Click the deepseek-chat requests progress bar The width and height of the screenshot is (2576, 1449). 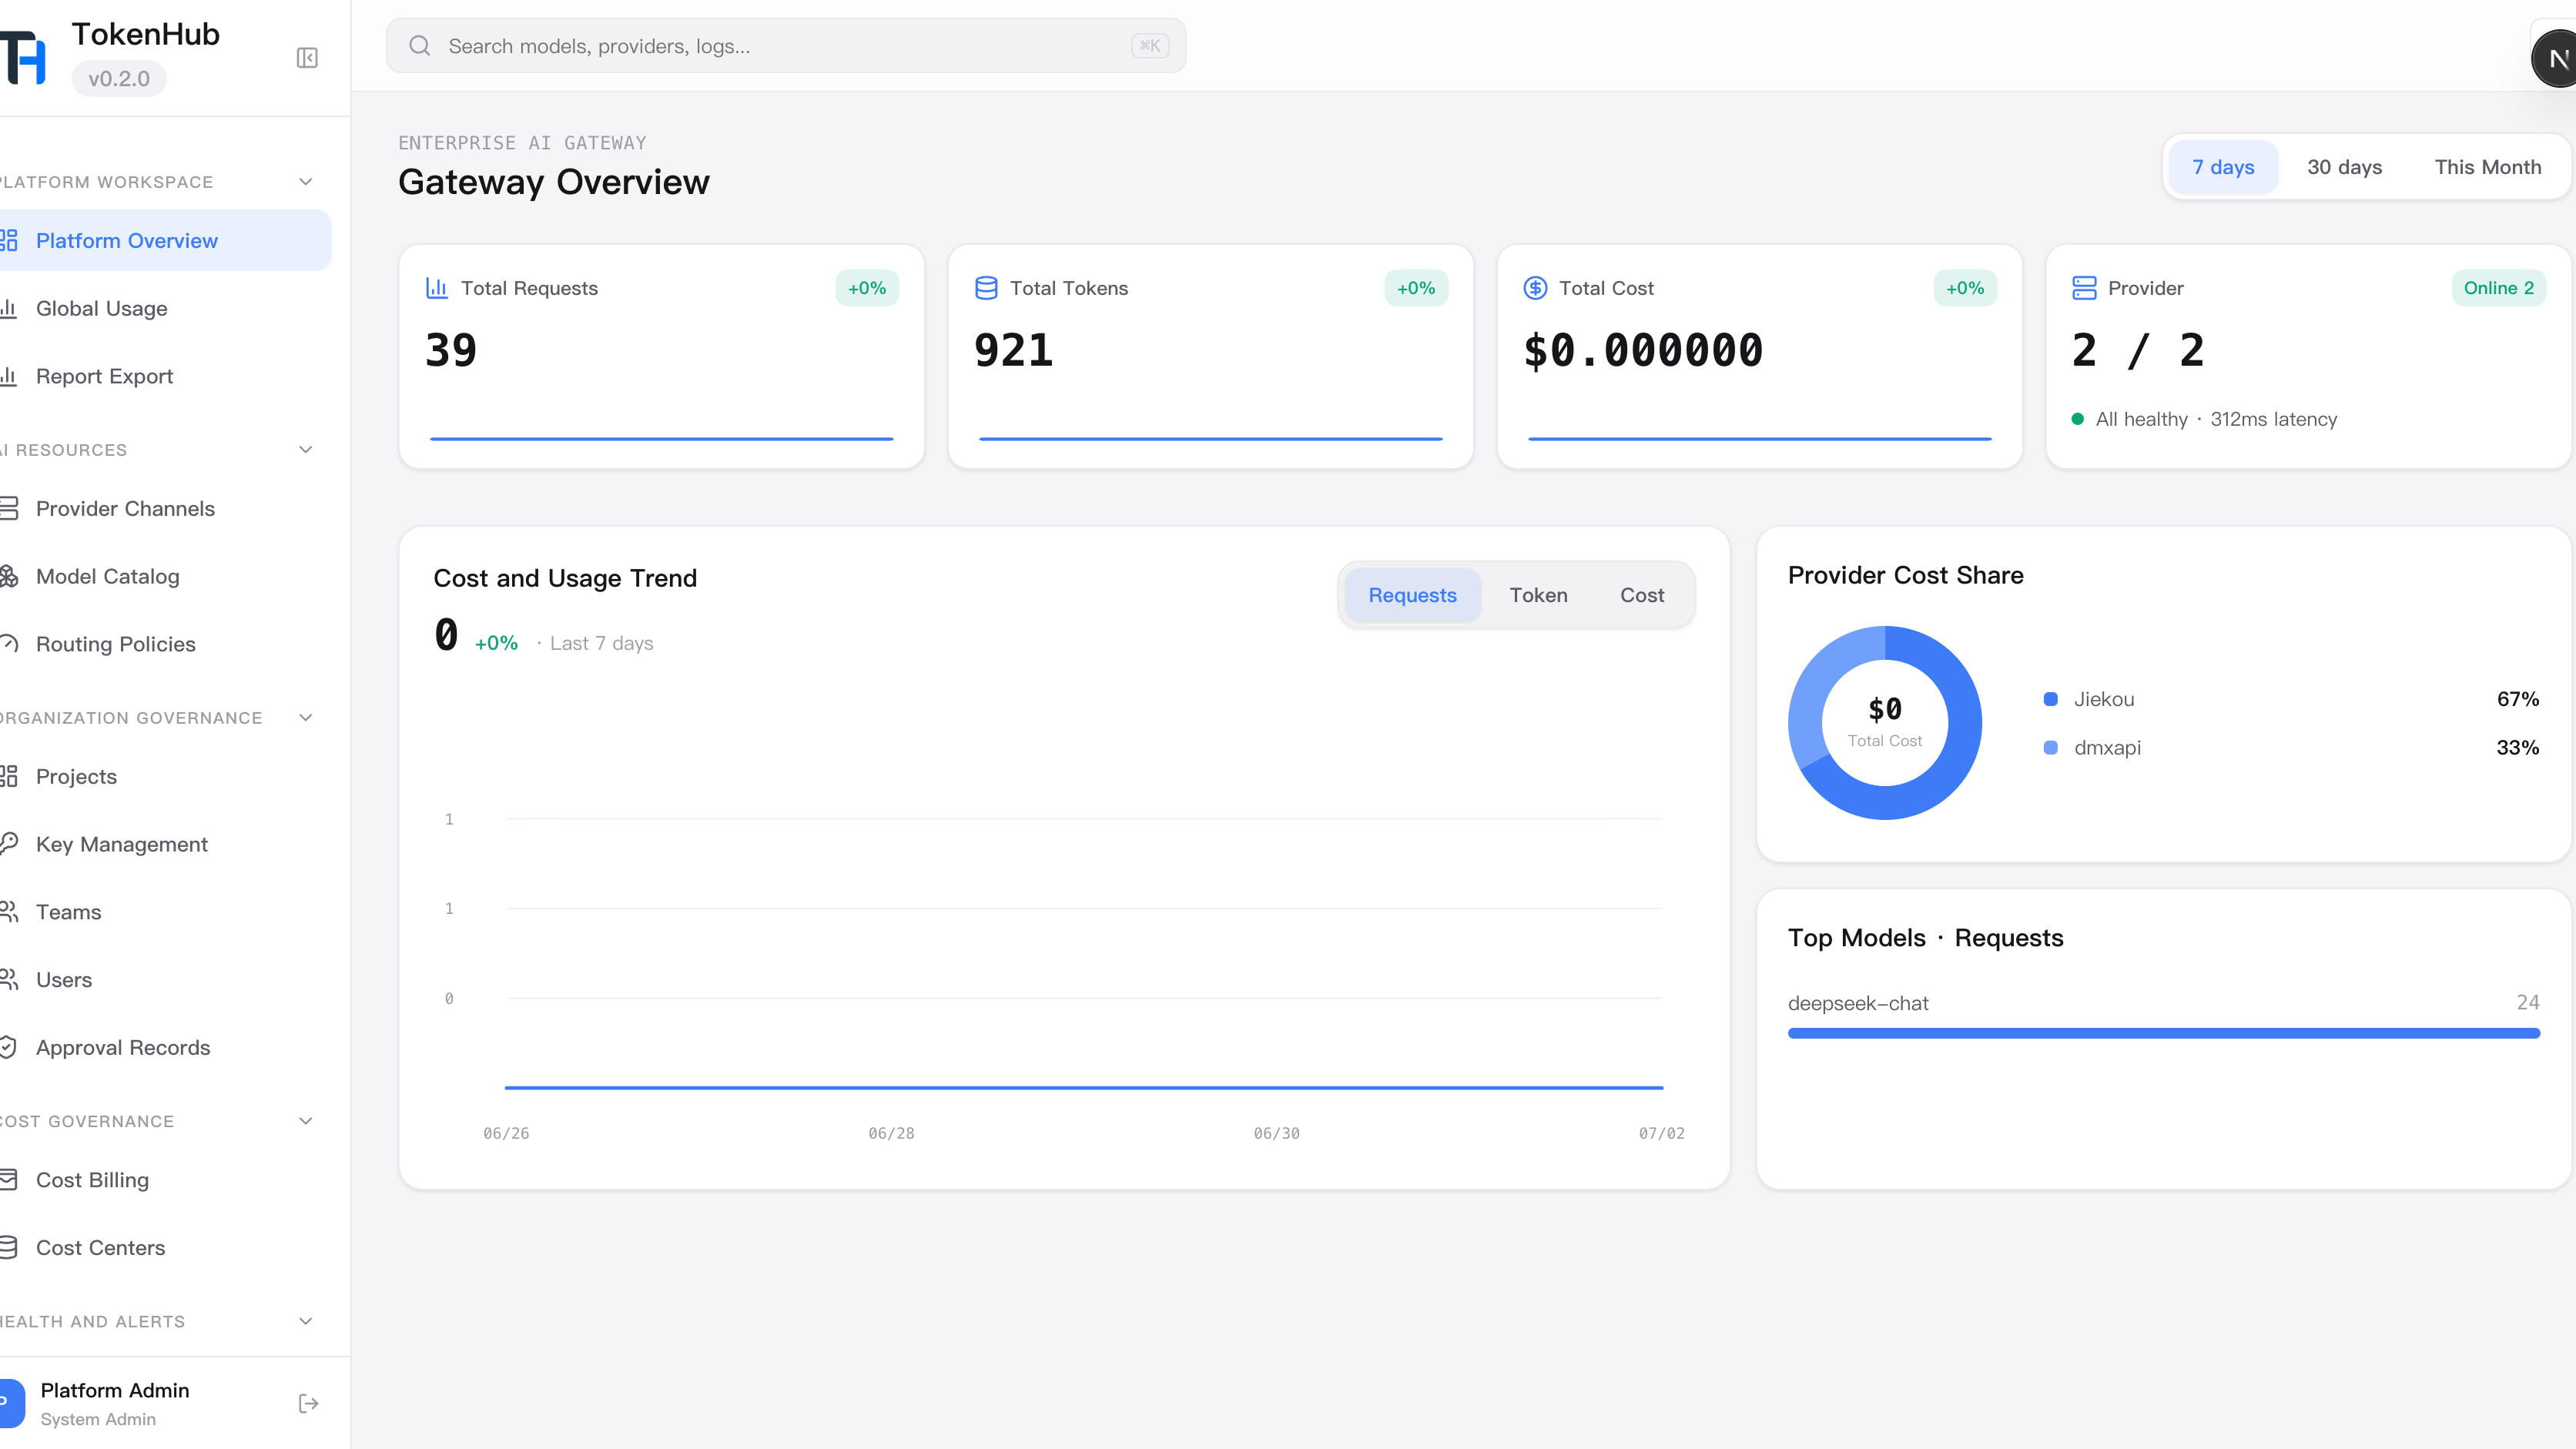coord(2164,1033)
